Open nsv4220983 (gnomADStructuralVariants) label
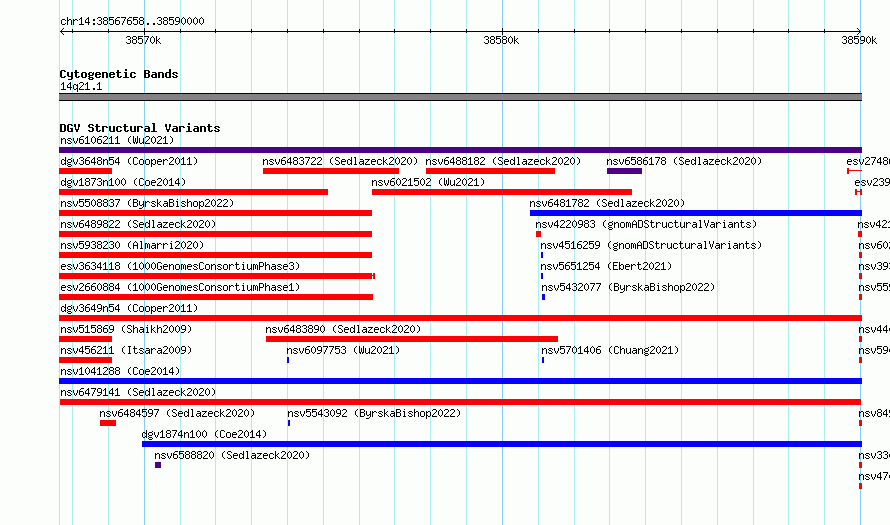 tap(646, 224)
